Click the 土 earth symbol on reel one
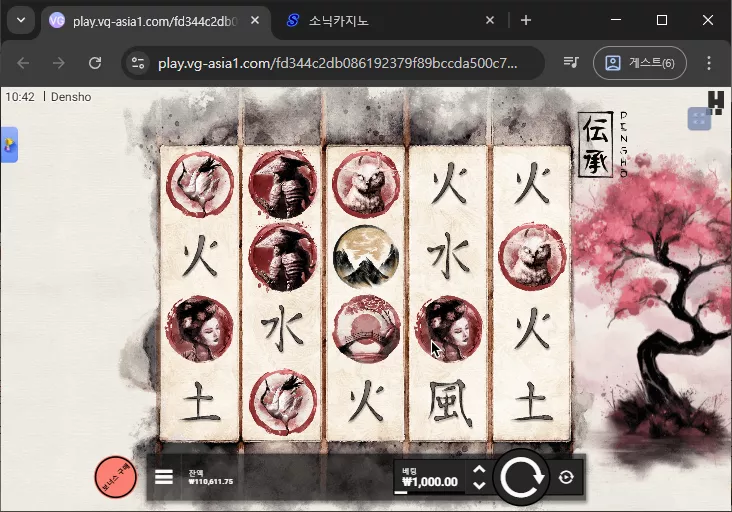The width and height of the screenshot is (732, 512). click(x=200, y=402)
